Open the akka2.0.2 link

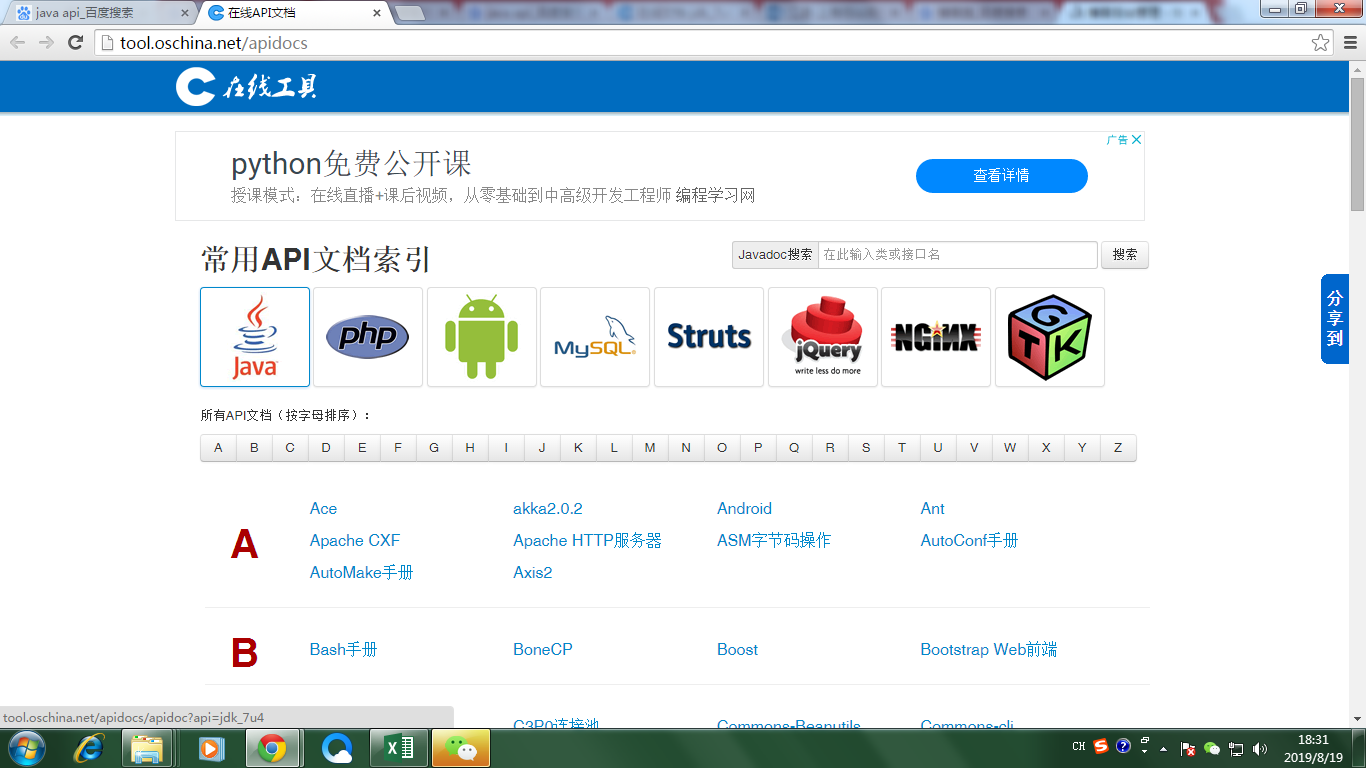click(548, 508)
